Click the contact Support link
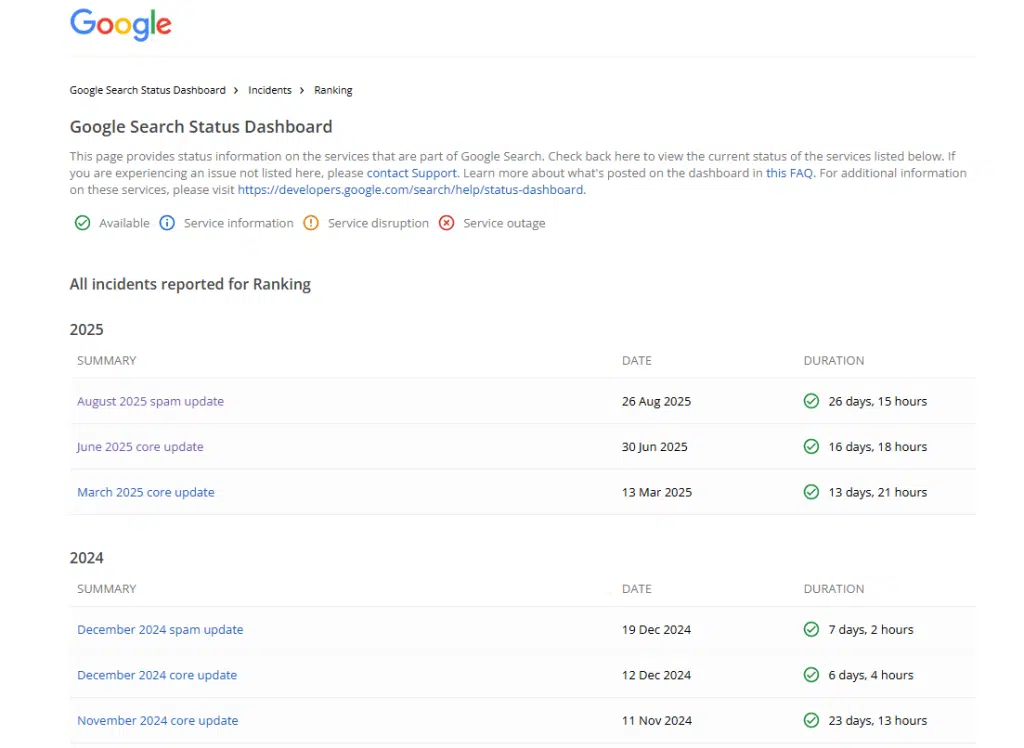Viewport: 1024px width, 748px height. coord(411,173)
